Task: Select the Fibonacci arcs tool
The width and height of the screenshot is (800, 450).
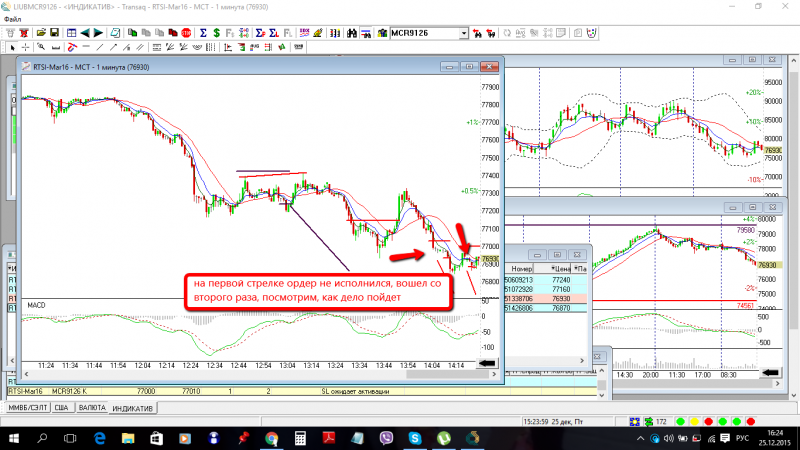Action: [196, 47]
